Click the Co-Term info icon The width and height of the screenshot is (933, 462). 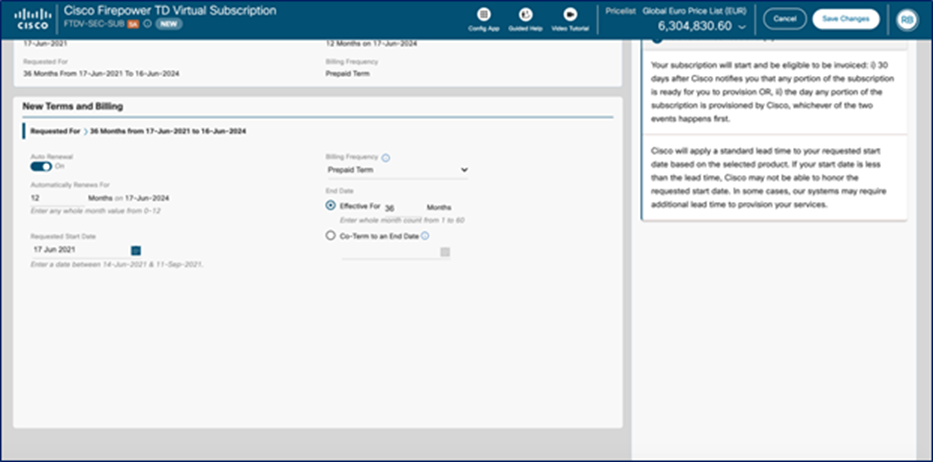click(x=425, y=236)
